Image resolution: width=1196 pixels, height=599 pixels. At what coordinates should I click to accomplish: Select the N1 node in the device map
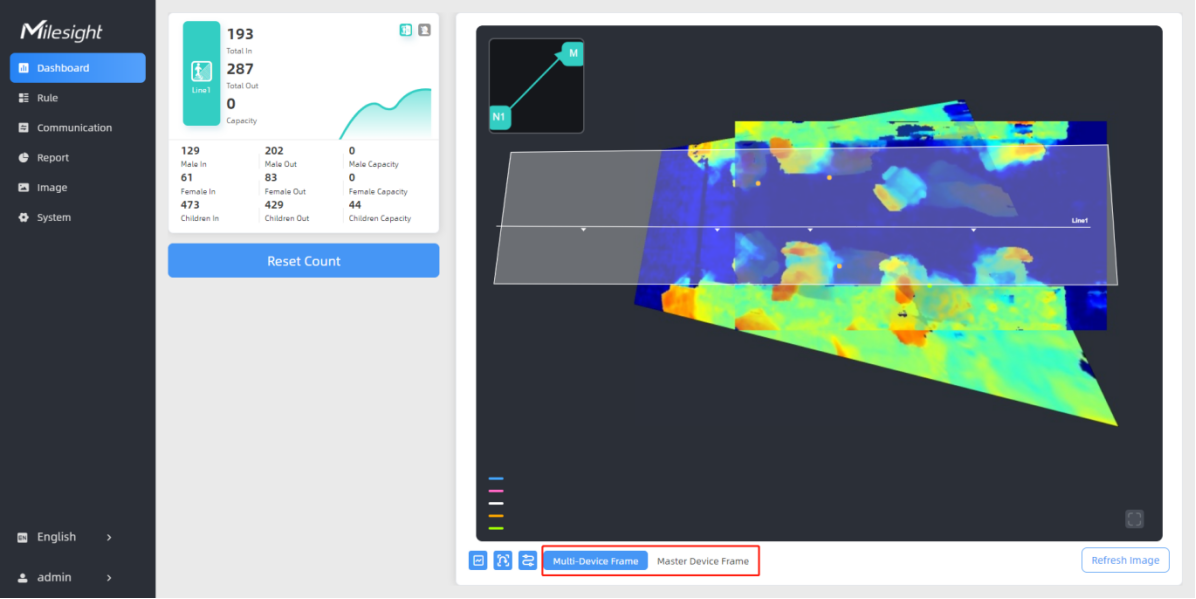[x=498, y=117]
